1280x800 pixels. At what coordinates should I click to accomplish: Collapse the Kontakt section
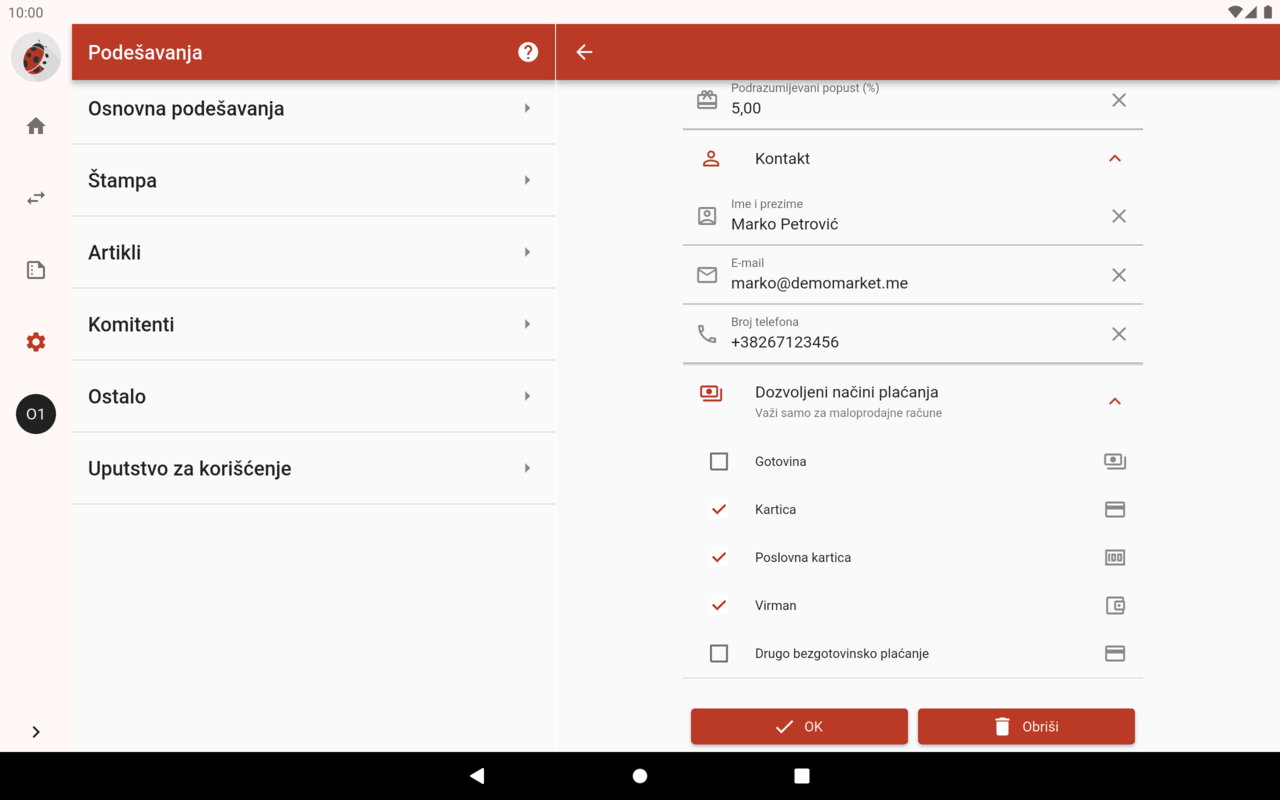point(1115,159)
